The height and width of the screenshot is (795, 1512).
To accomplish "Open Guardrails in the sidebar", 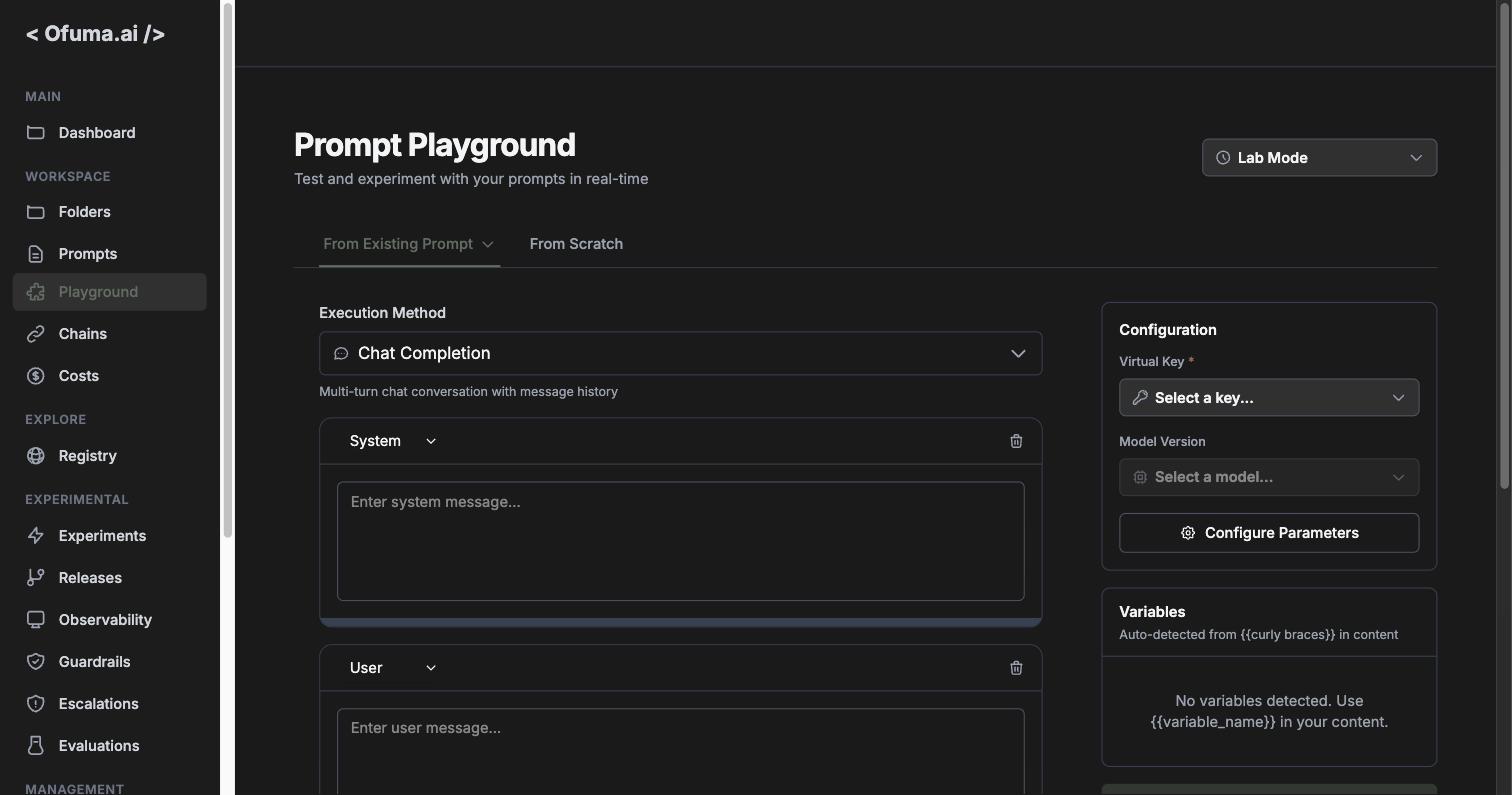I will (x=109, y=662).
